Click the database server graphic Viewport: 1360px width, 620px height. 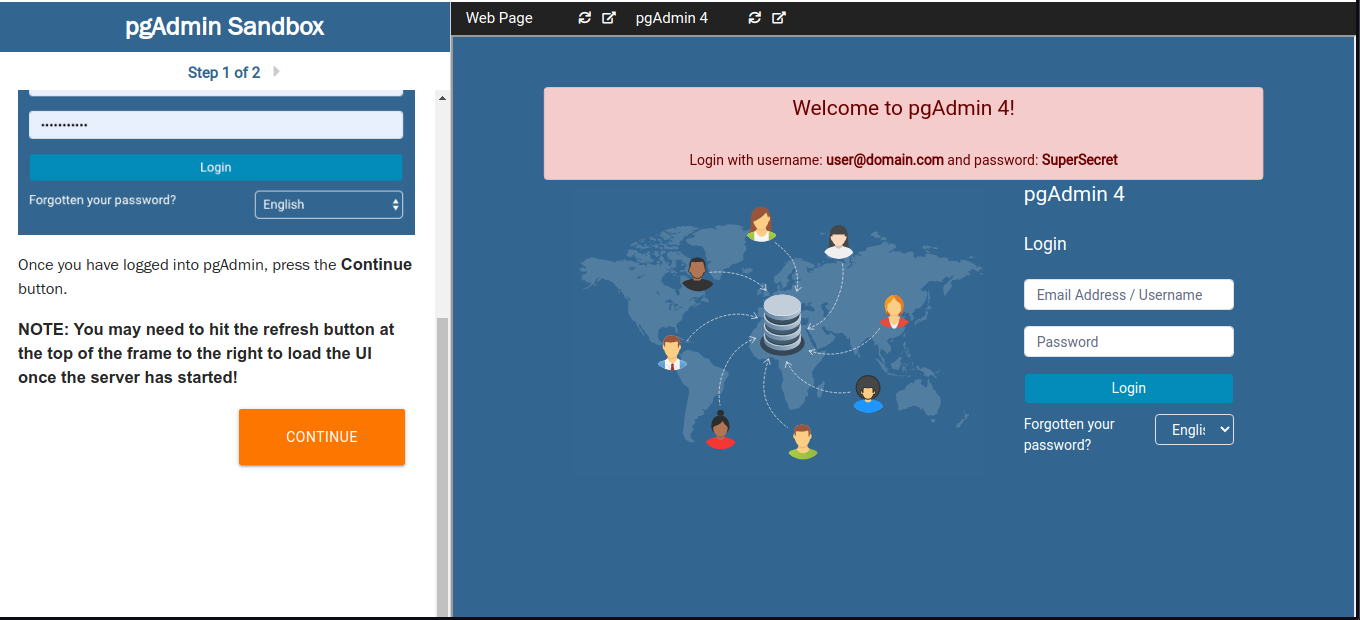(781, 325)
